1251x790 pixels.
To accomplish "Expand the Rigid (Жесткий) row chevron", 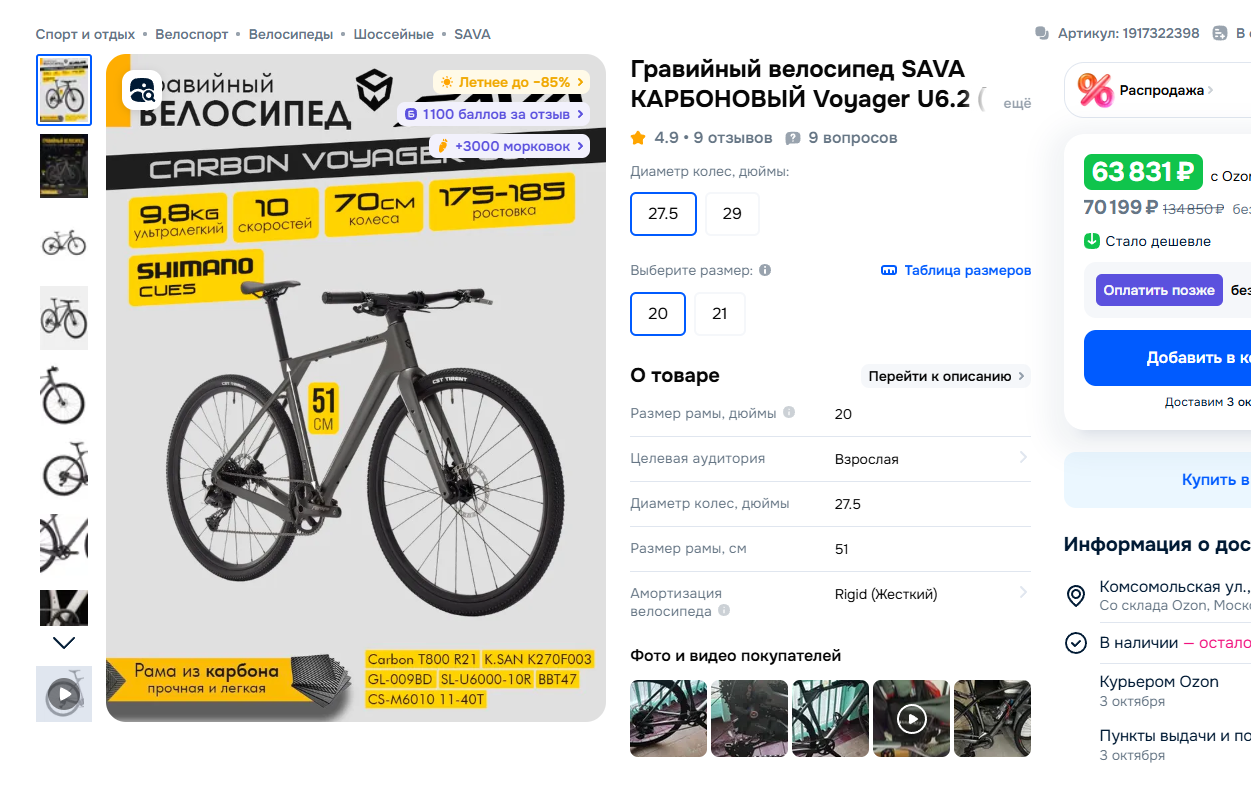I will click(x=1023, y=593).
